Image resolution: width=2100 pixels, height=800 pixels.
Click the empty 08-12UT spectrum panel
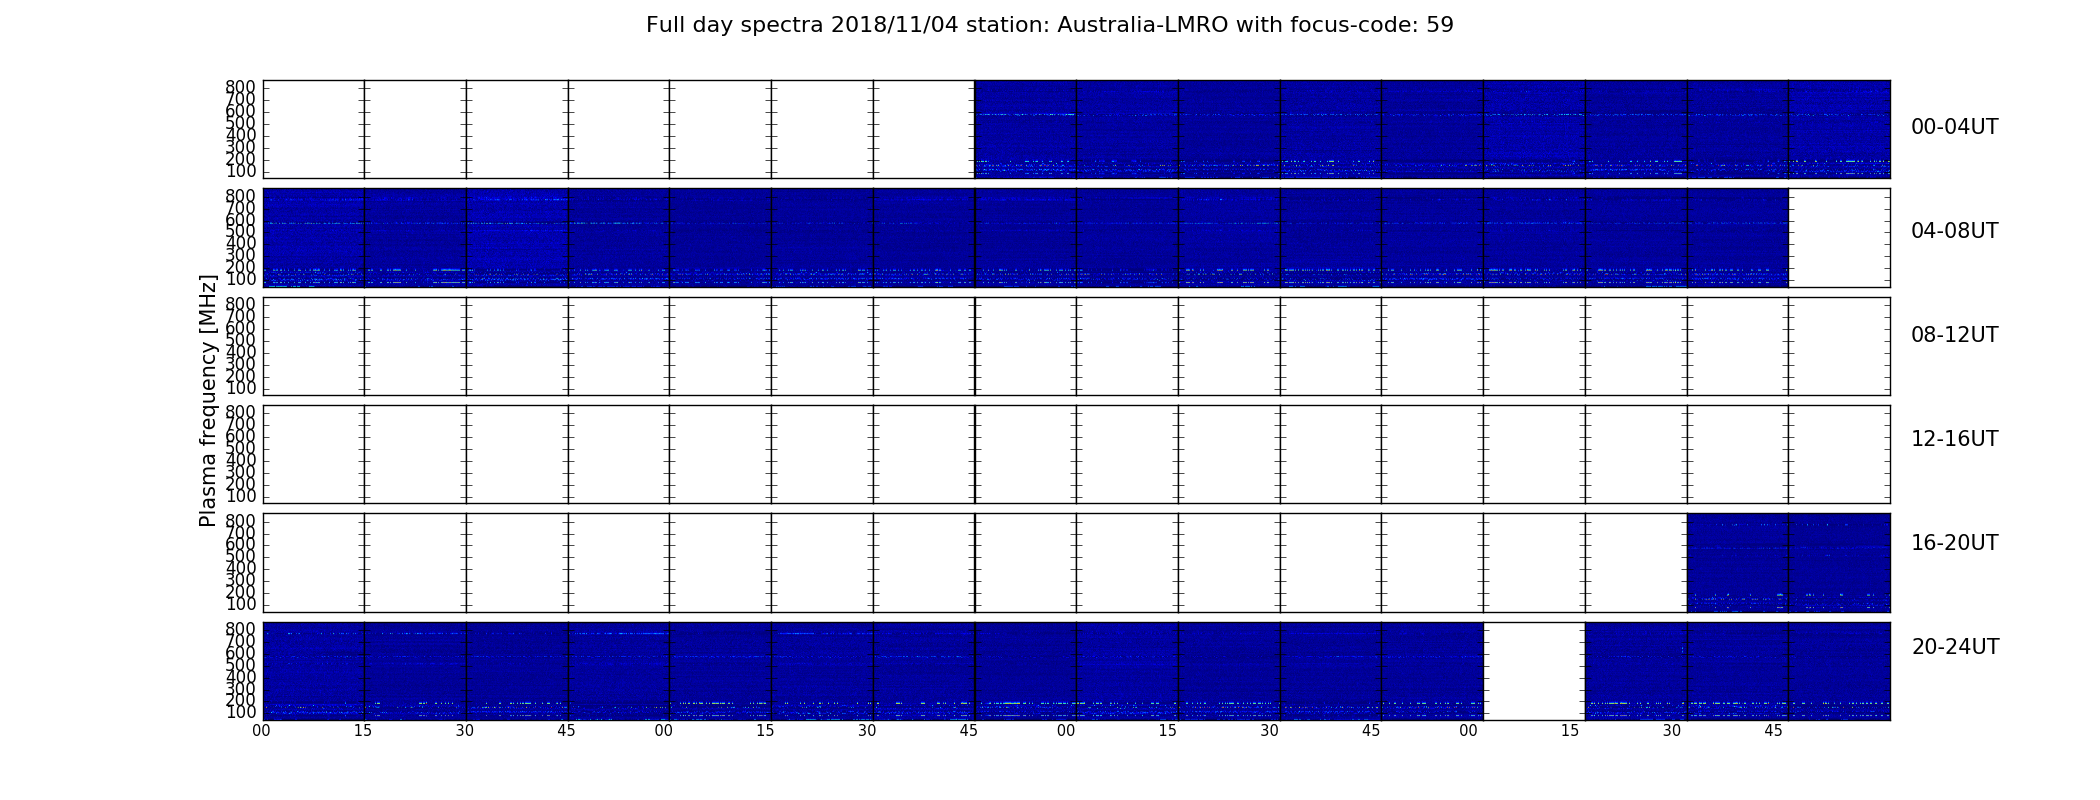click(1076, 346)
